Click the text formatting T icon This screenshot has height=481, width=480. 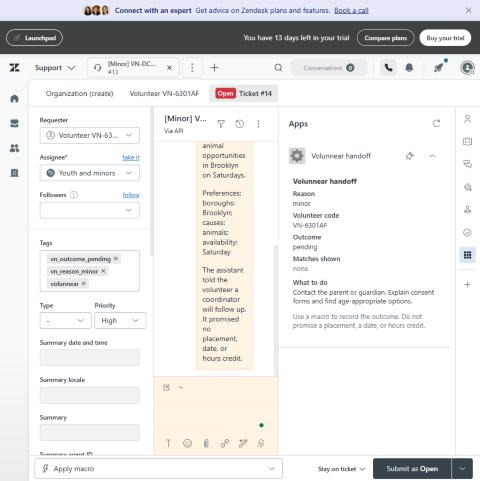pyautogui.click(x=168, y=443)
